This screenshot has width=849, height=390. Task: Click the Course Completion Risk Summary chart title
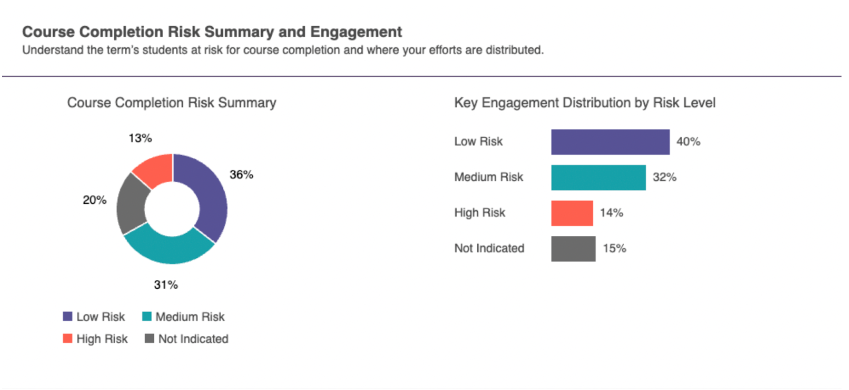tap(172, 102)
